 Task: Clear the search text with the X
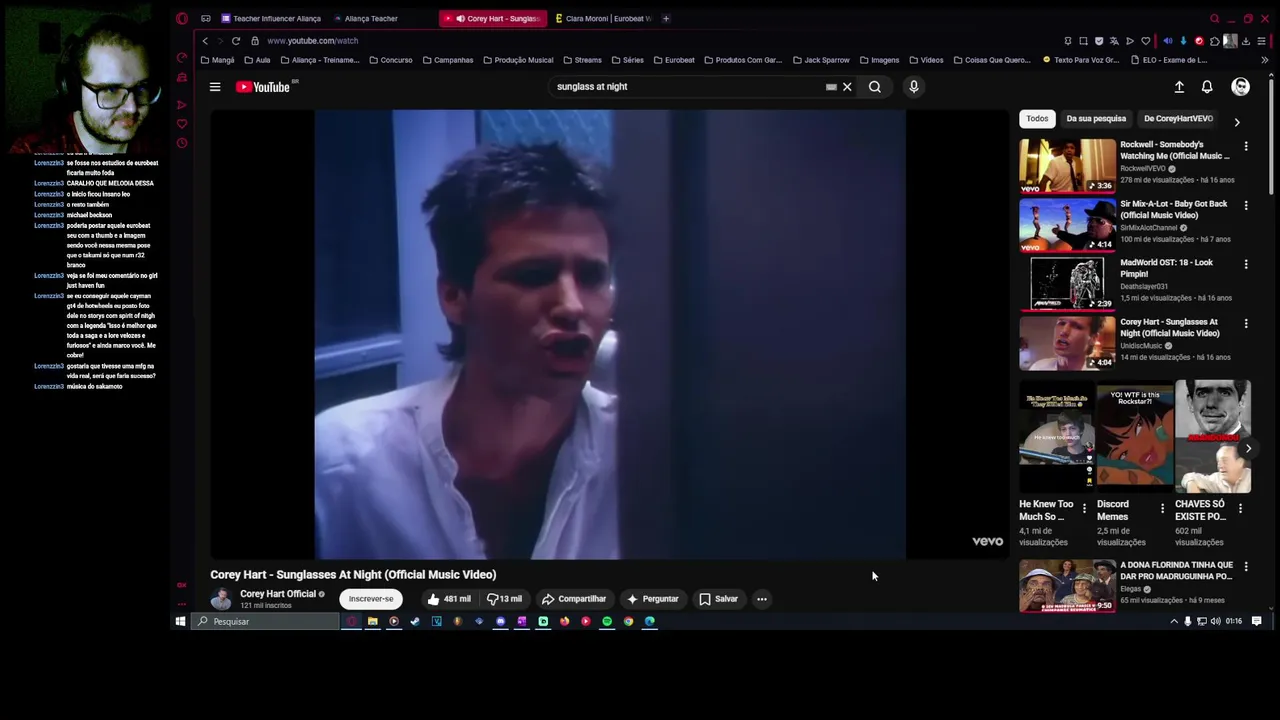pos(847,87)
